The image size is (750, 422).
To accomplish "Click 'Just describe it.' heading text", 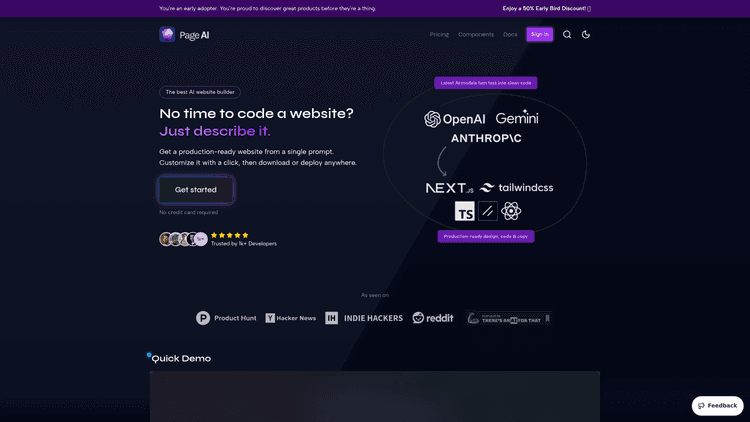I will click(215, 131).
